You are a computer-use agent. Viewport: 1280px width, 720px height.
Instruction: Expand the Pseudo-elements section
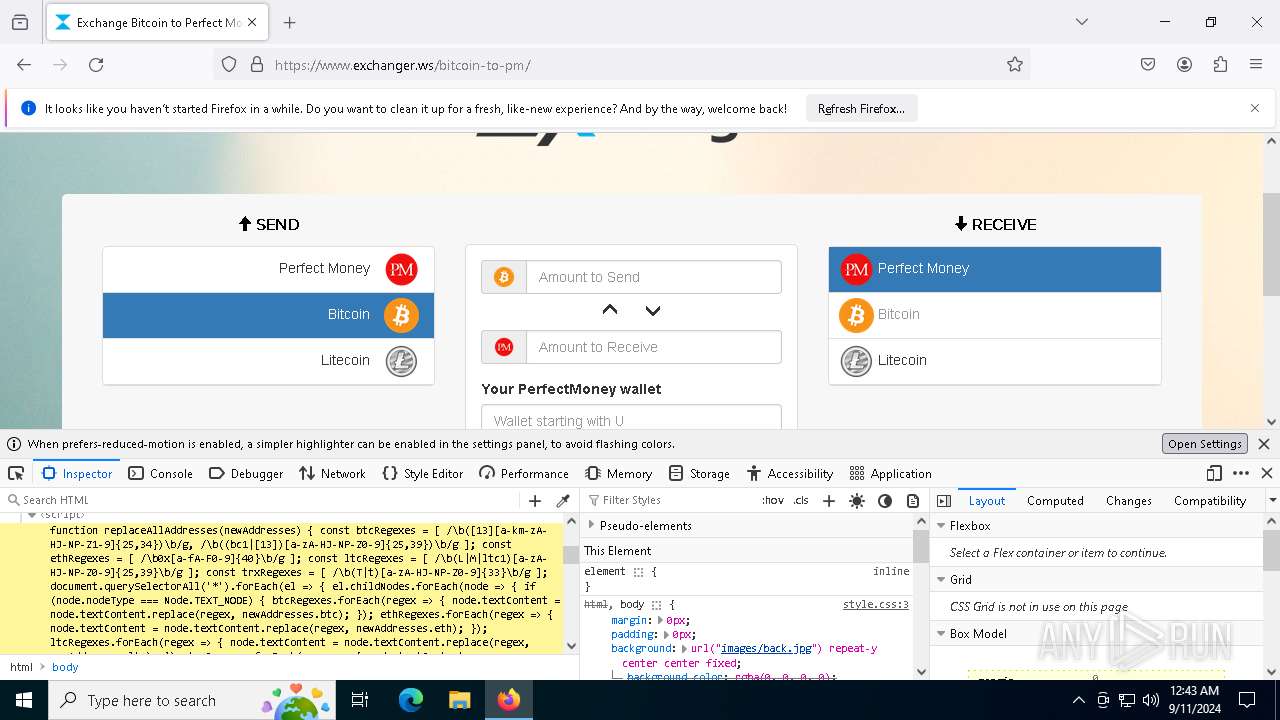tap(591, 525)
